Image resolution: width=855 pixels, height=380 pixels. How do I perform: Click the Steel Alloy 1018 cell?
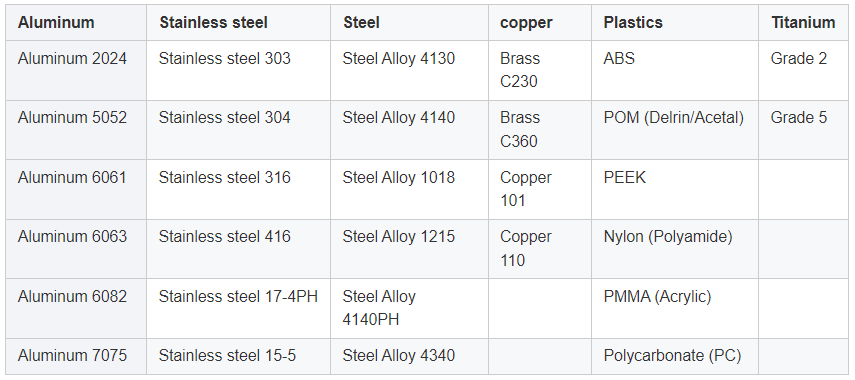[x=410, y=190]
